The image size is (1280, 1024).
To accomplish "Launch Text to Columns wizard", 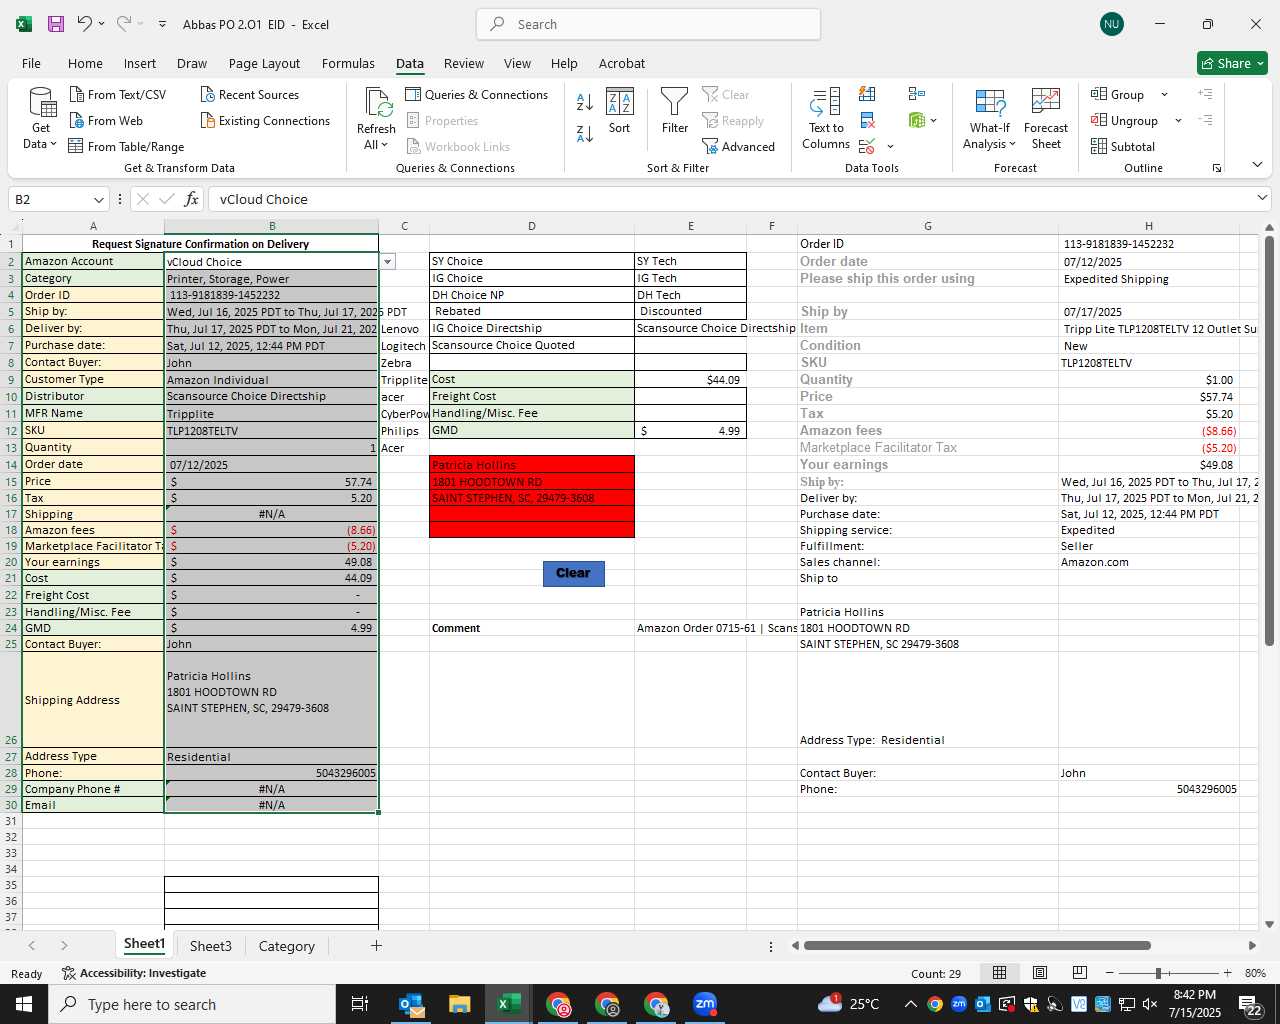I will [x=826, y=118].
